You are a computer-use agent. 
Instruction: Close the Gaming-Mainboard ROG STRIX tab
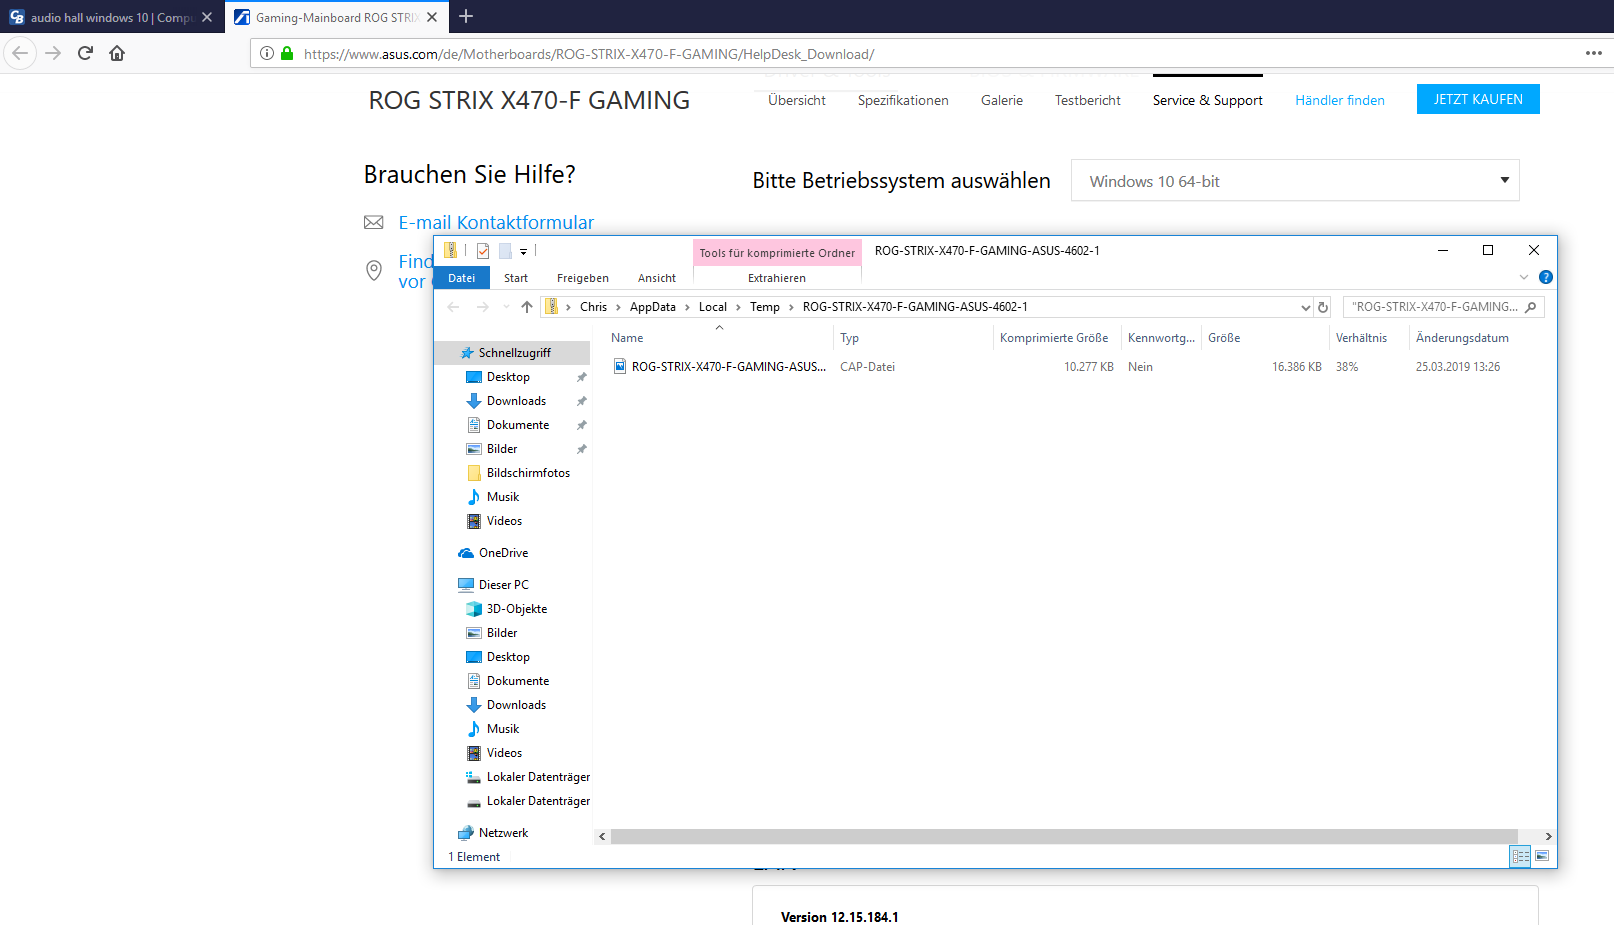pyautogui.click(x=432, y=17)
